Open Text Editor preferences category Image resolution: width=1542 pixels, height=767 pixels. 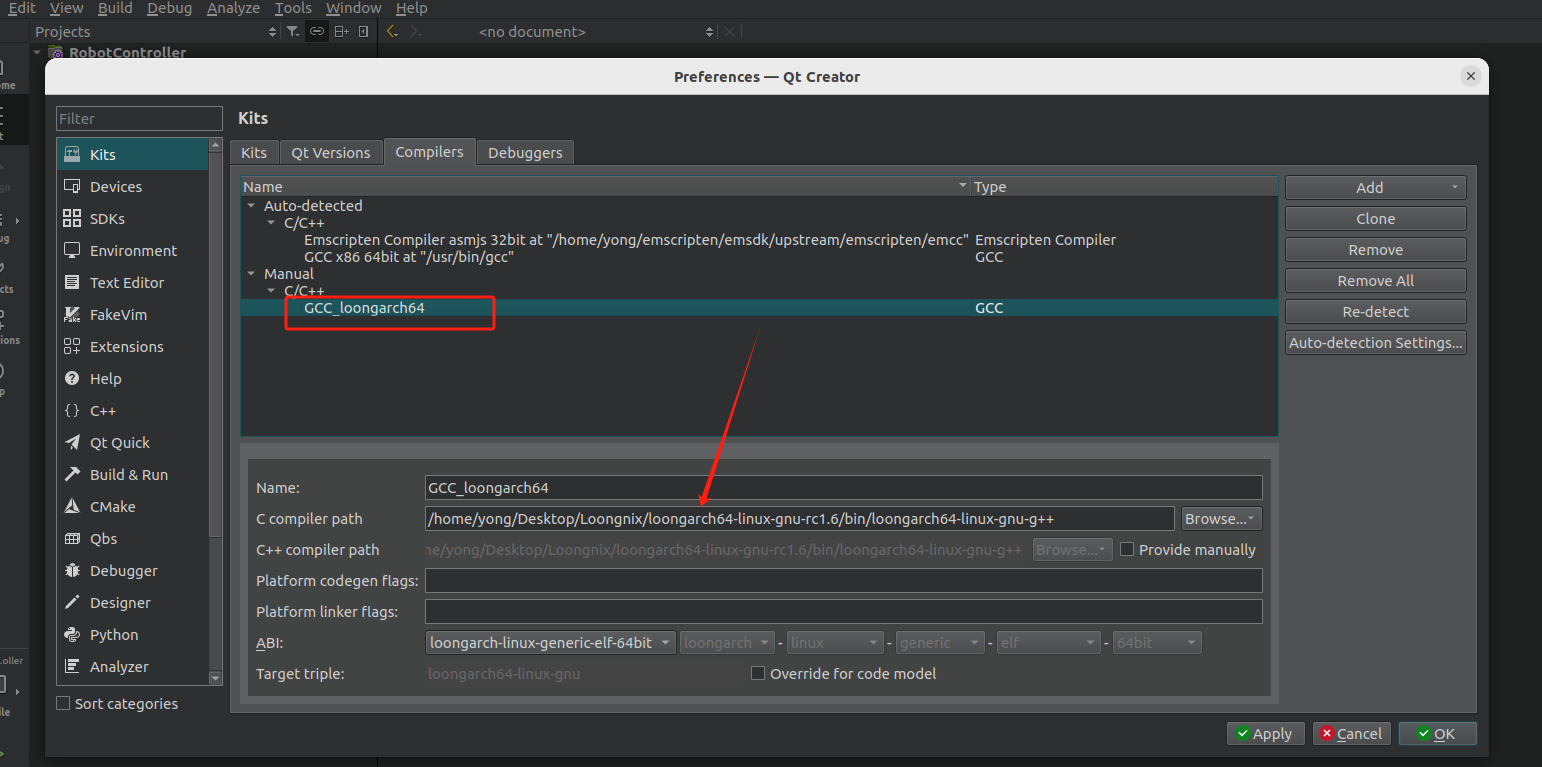(x=132, y=283)
